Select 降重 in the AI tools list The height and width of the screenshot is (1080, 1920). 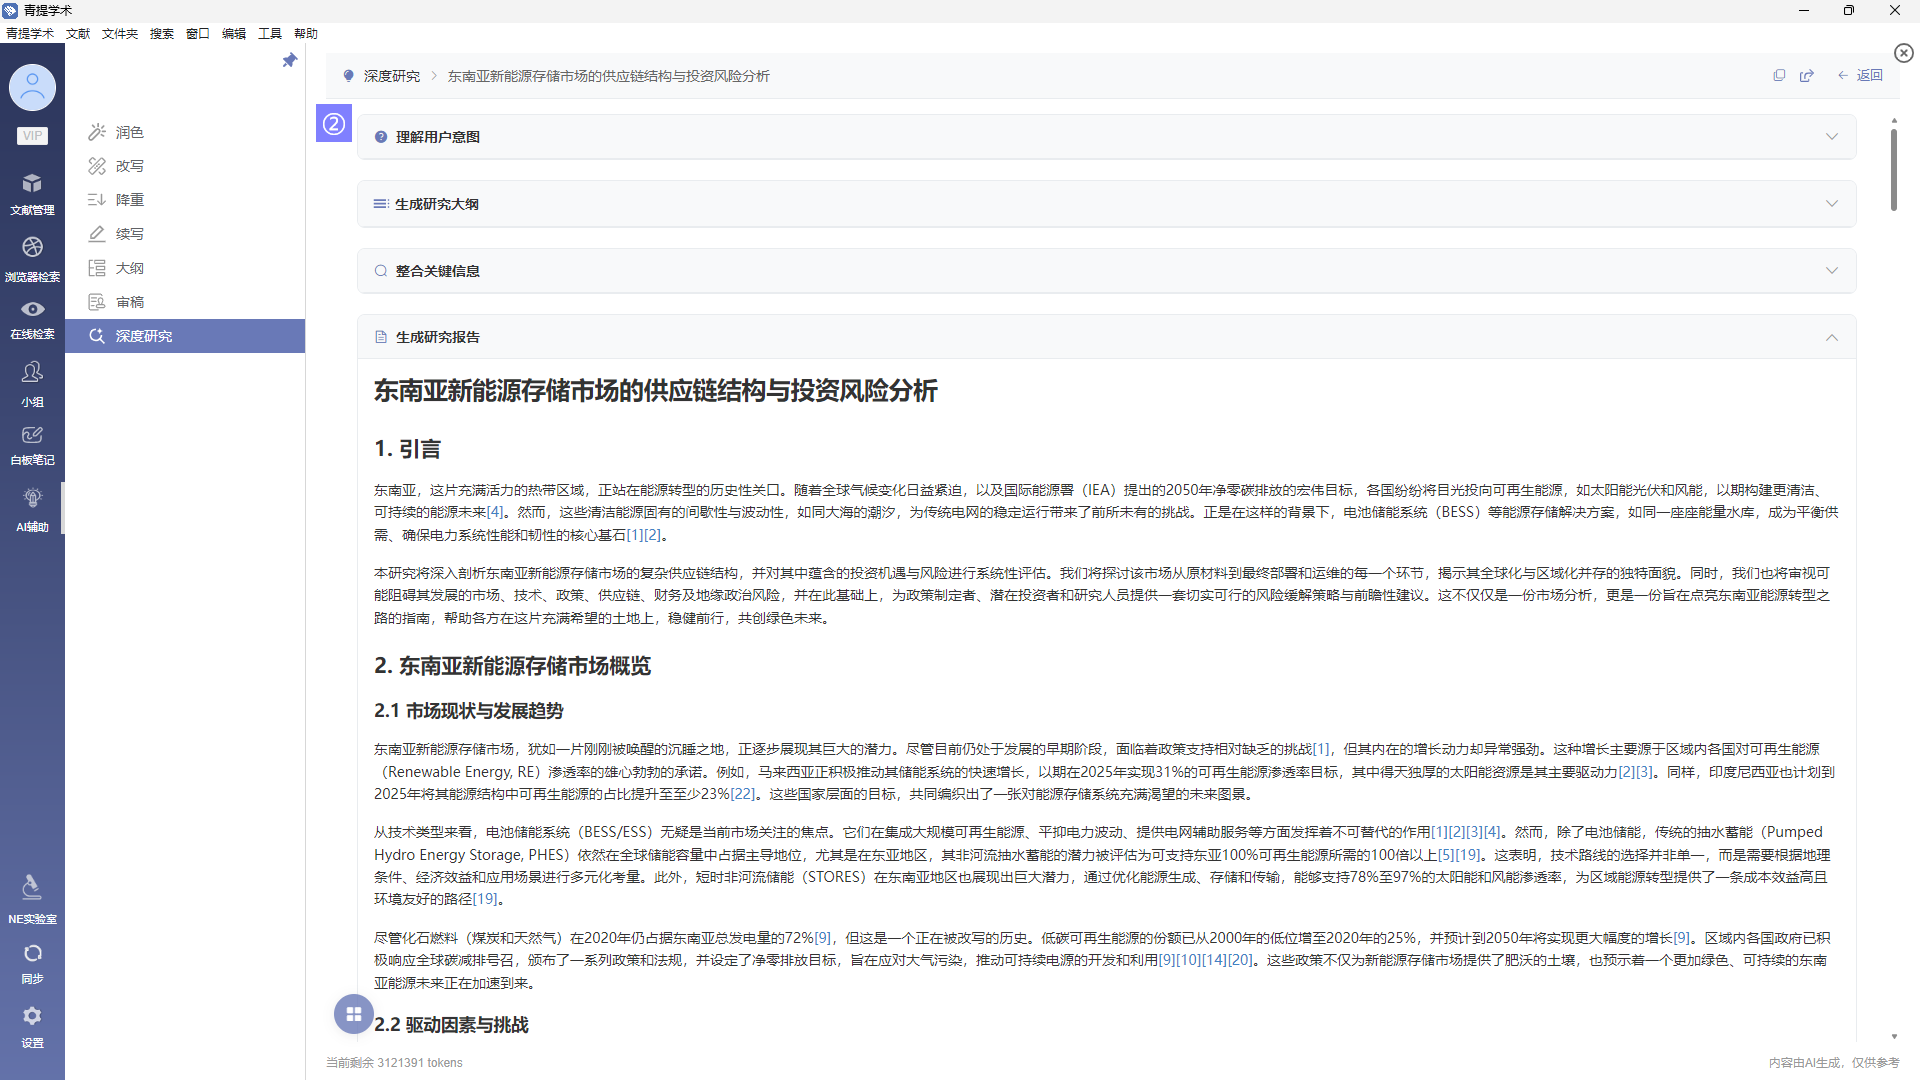tap(129, 200)
